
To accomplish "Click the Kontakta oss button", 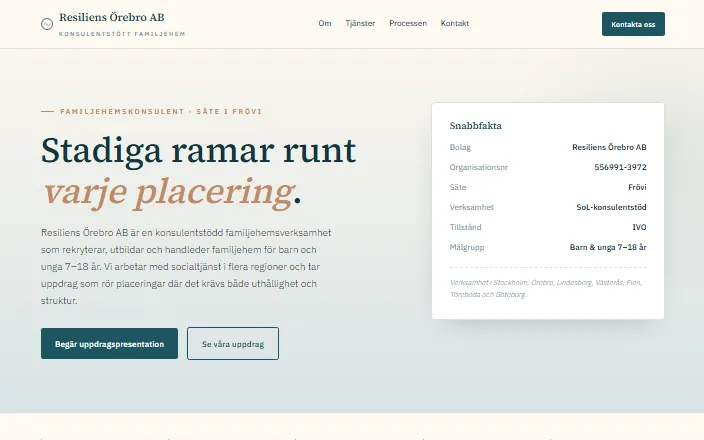I will [633, 24].
